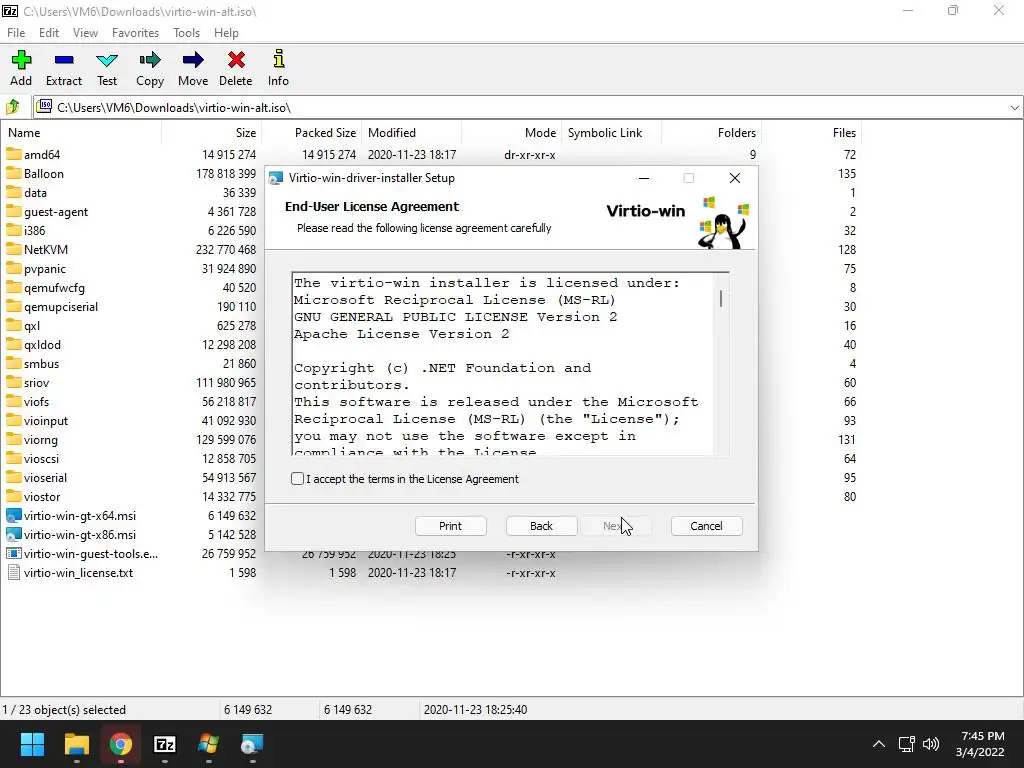Select the qemupciserial folder row
The image size is (1024, 768).
132,306
